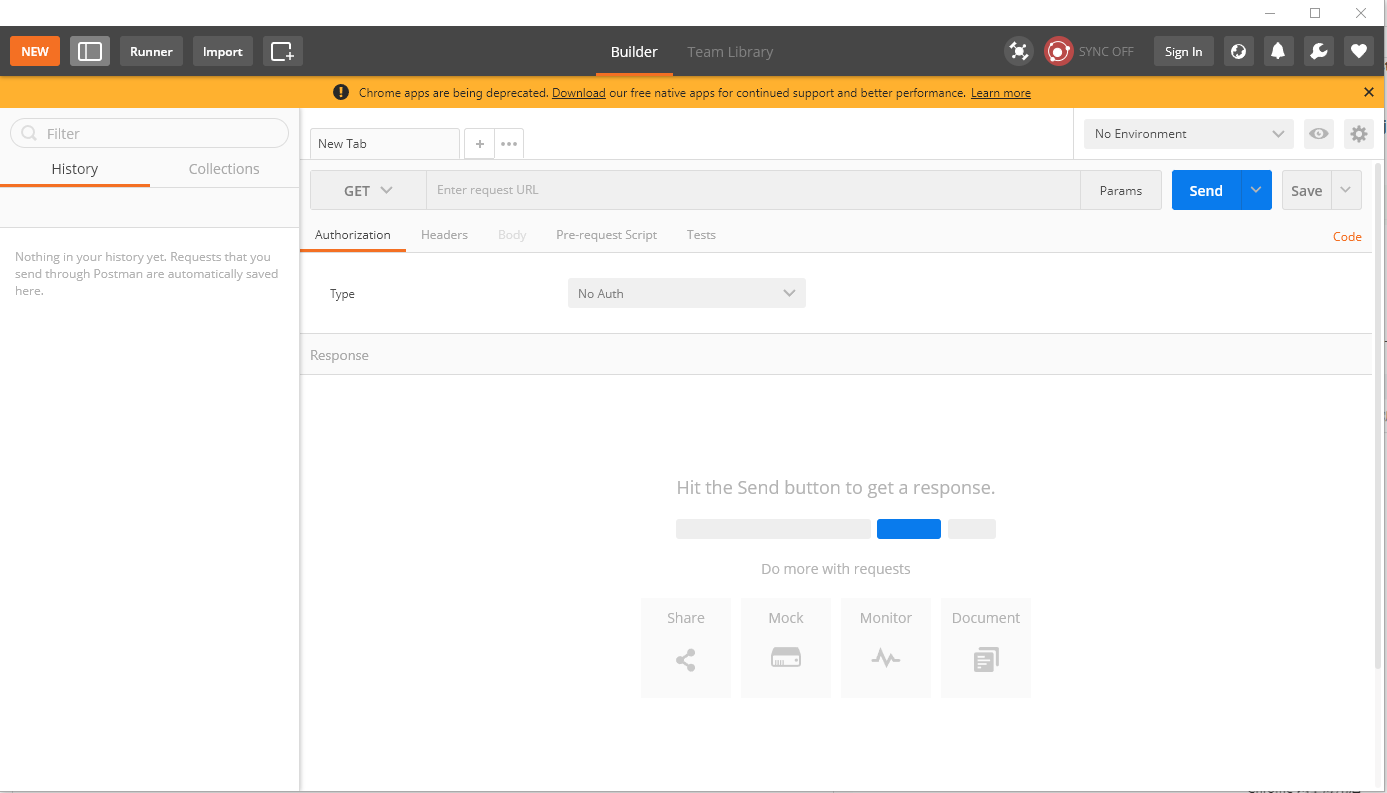Open the Runner
Screen dimensions: 1387x793
tap(151, 51)
